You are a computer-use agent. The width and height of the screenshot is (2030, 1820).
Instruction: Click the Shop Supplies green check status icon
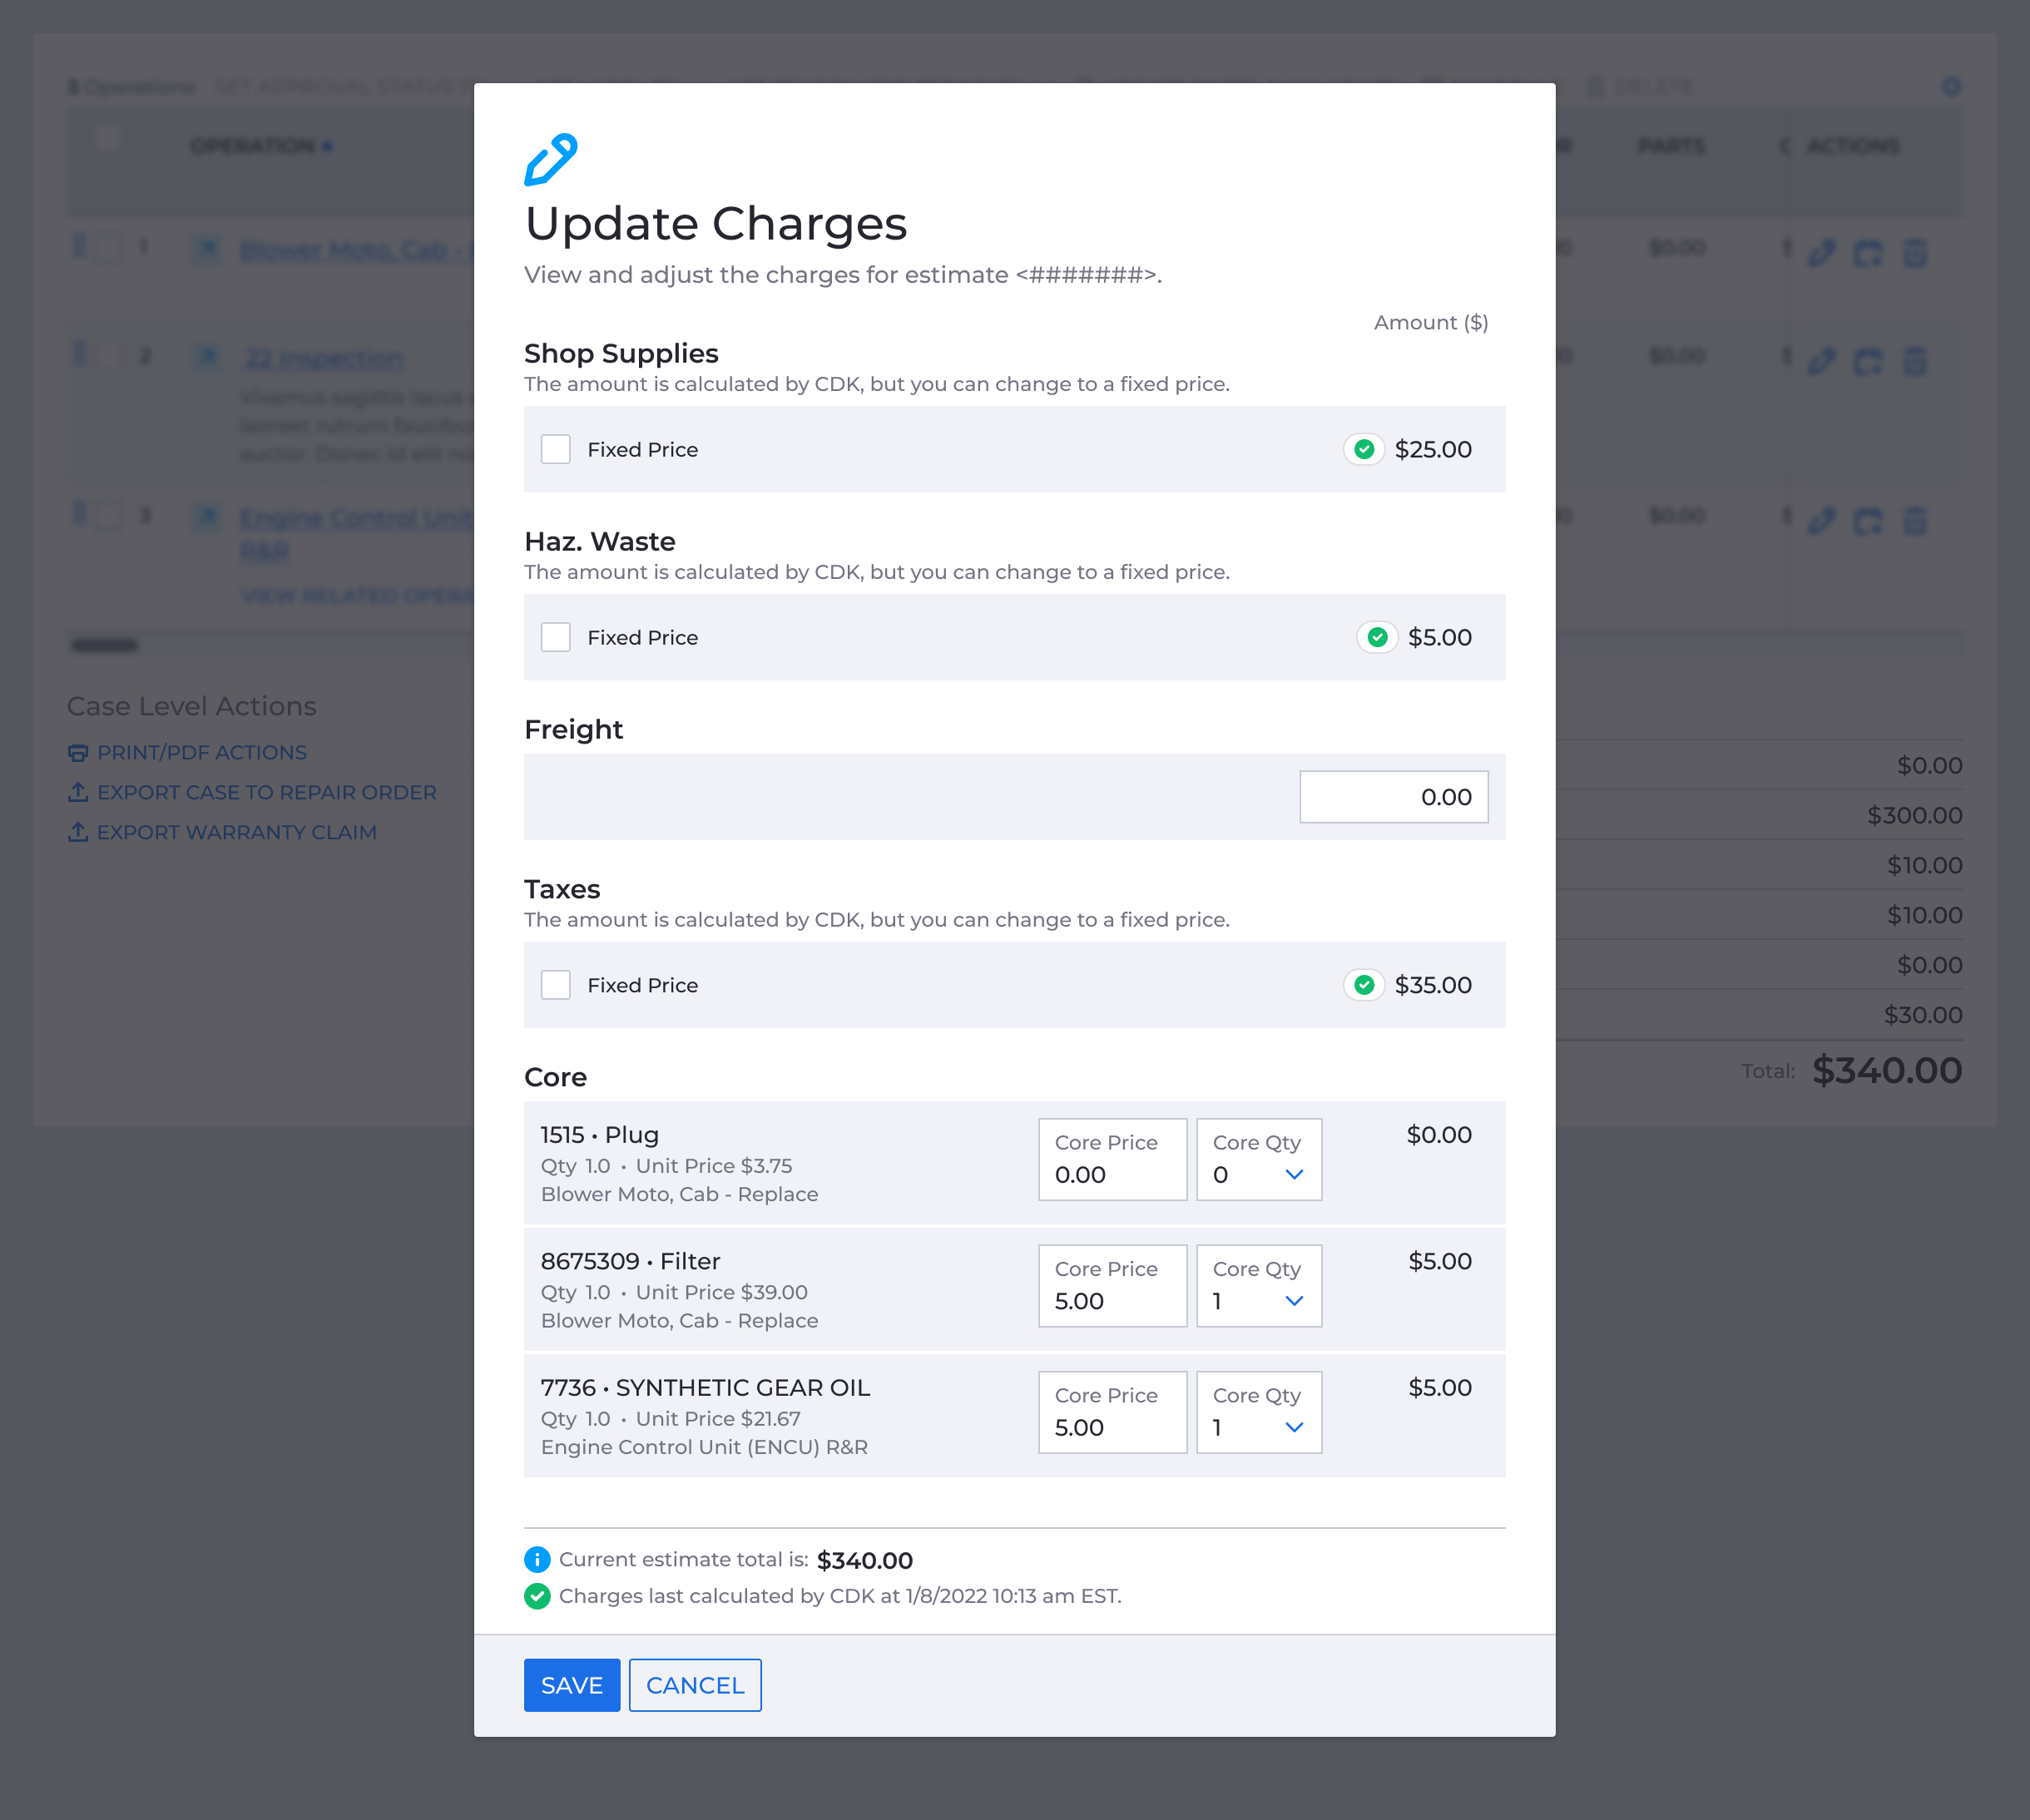pos(1363,450)
